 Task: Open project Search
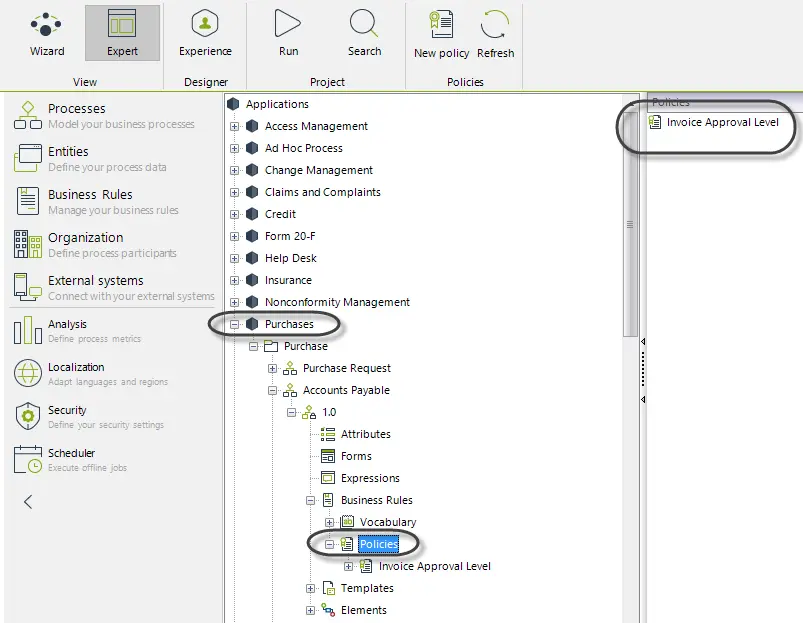(x=364, y=33)
